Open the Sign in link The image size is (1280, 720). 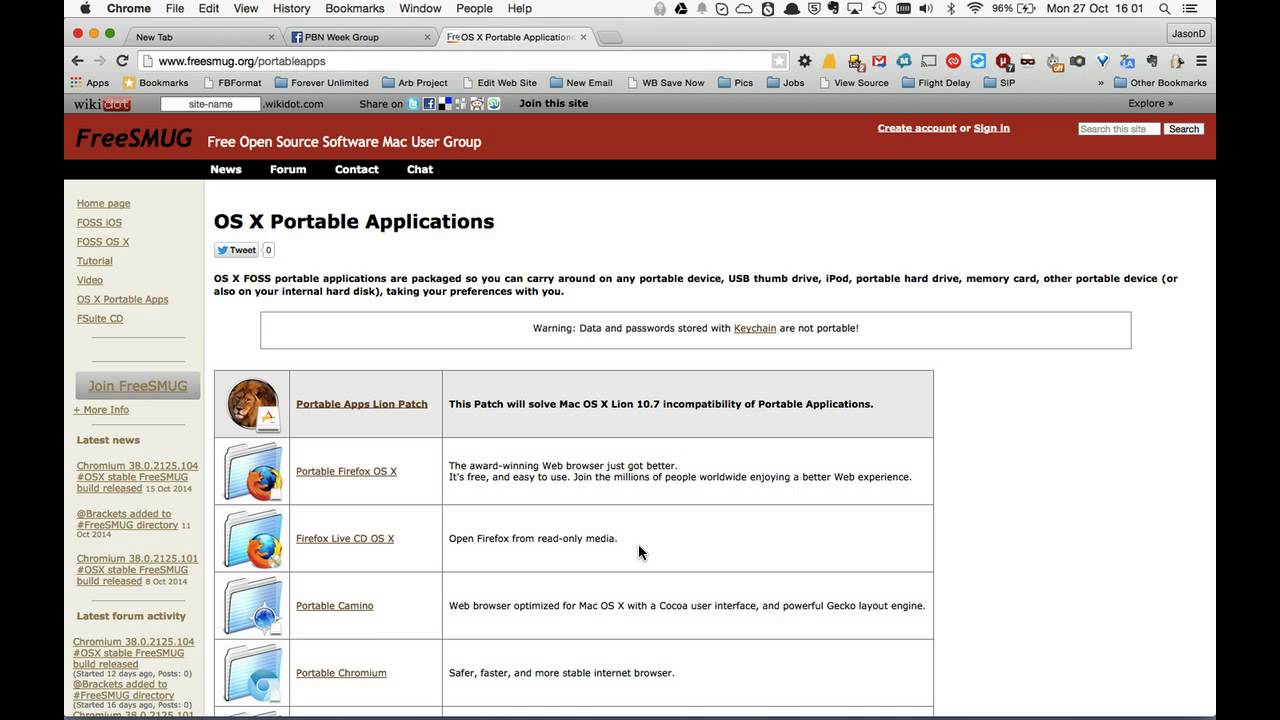click(x=991, y=128)
